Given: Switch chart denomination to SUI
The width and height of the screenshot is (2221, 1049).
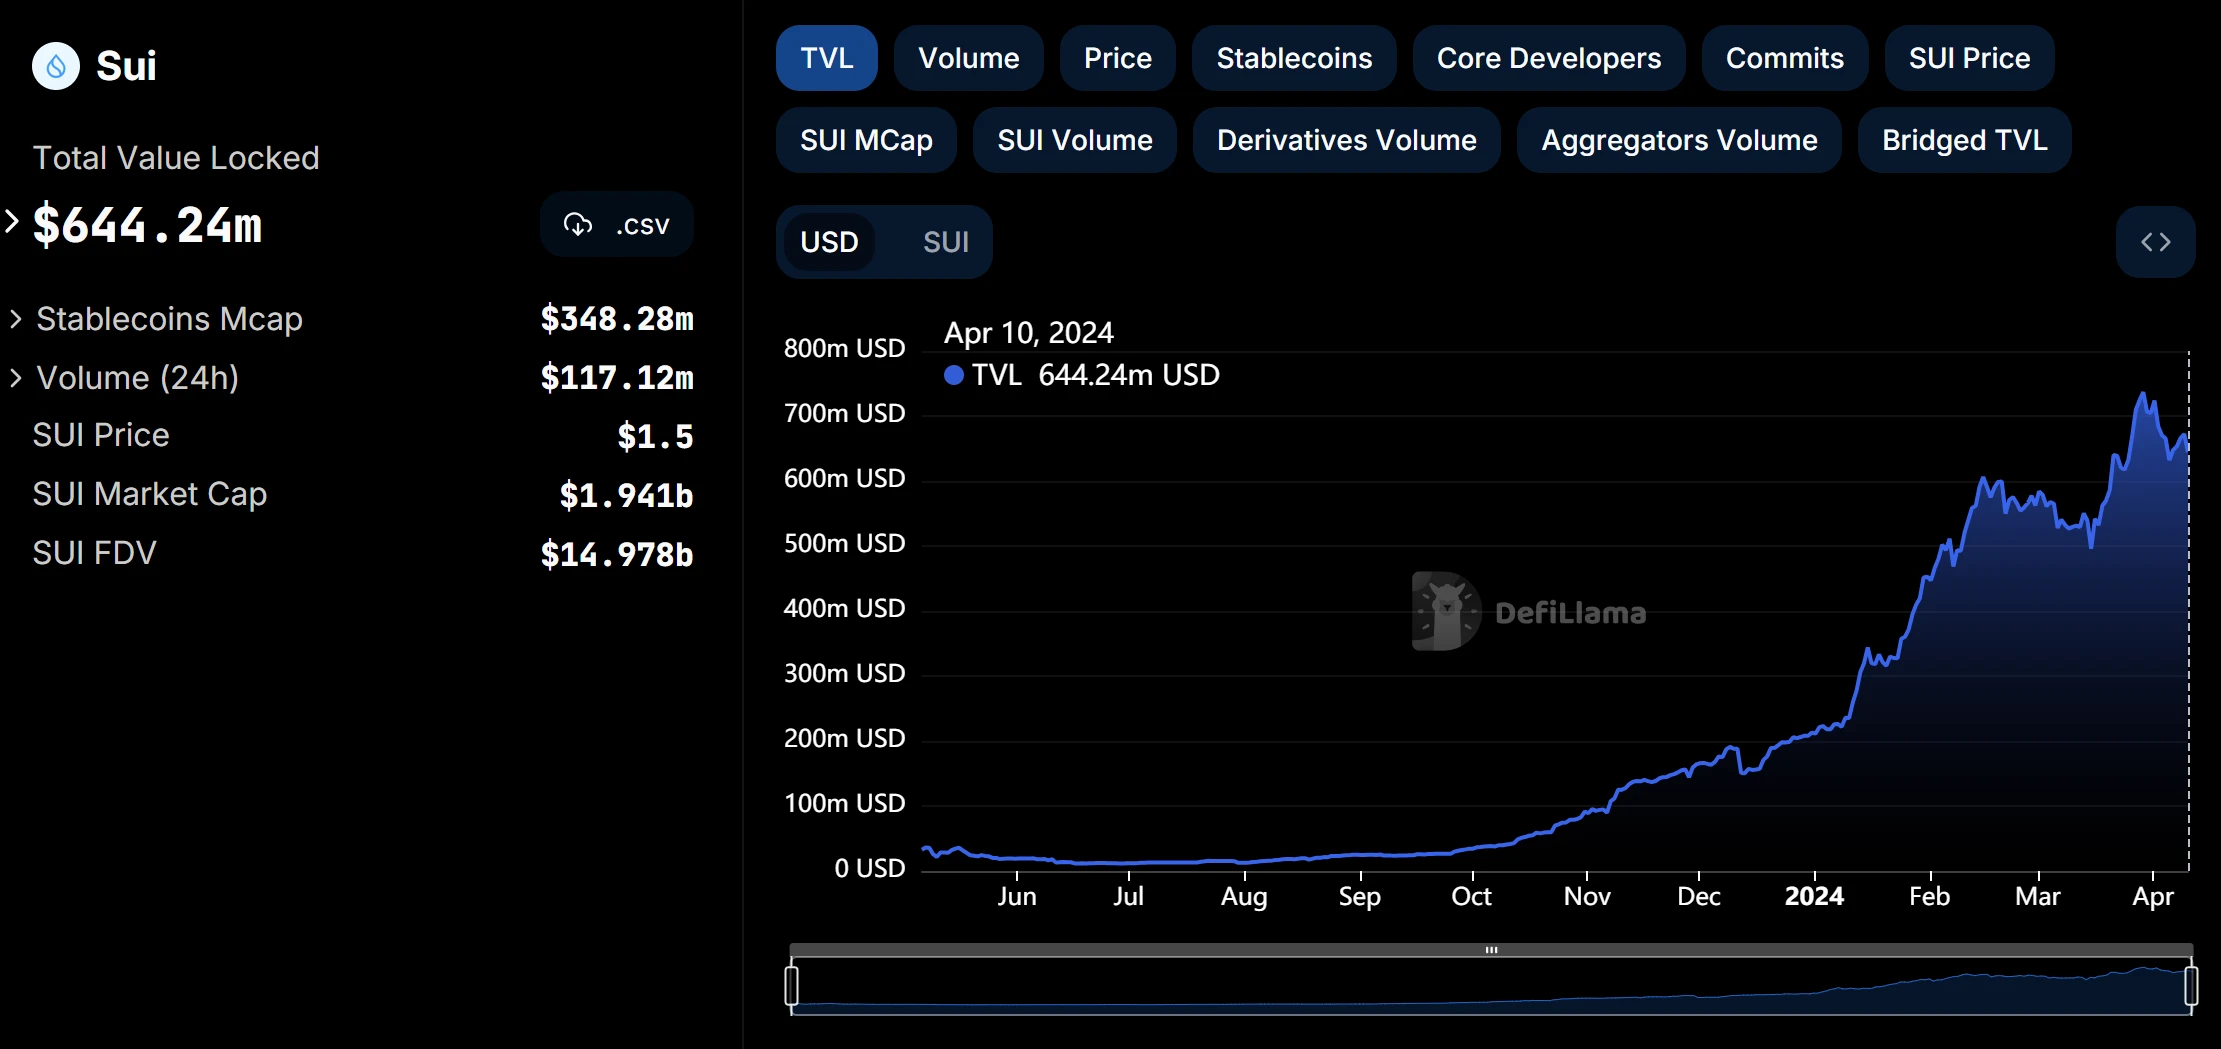Looking at the screenshot, I should (x=945, y=242).
